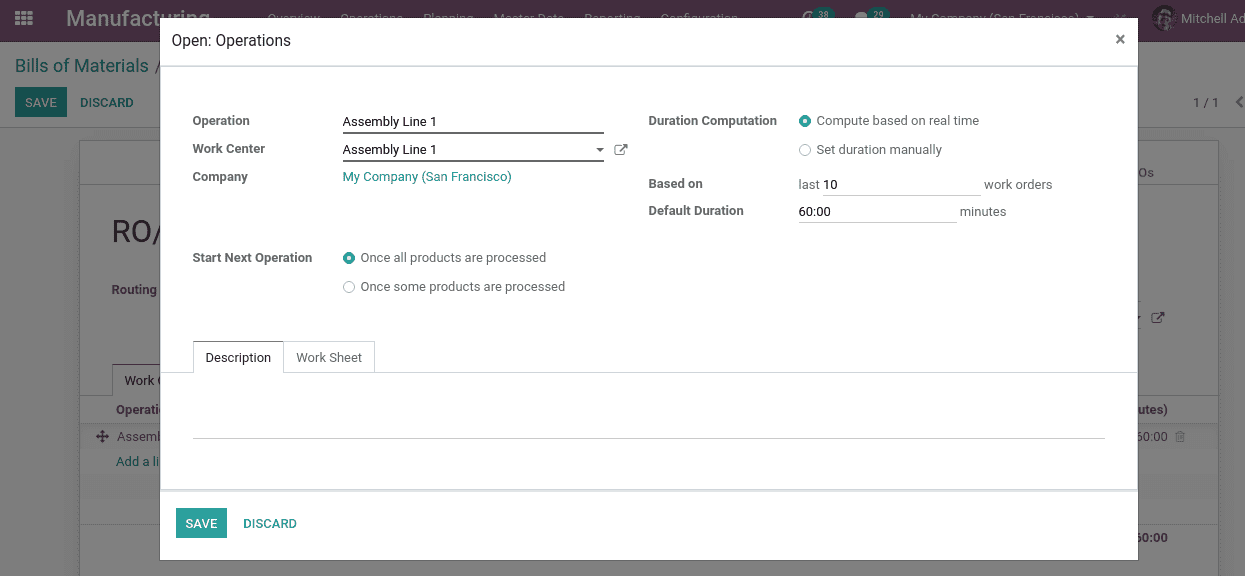The image size is (1245, 576).
Task: Click the Operation name input field
Action: point(472,122)
